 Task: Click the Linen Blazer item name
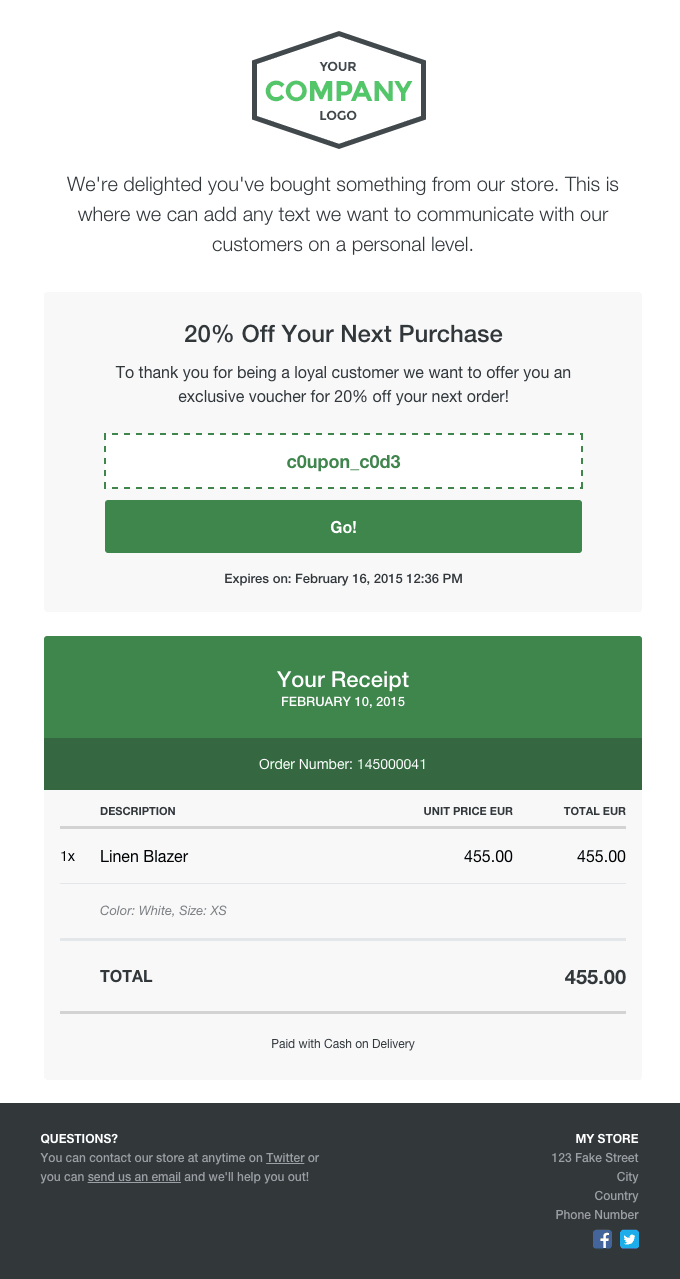click(x=144, y=856)
